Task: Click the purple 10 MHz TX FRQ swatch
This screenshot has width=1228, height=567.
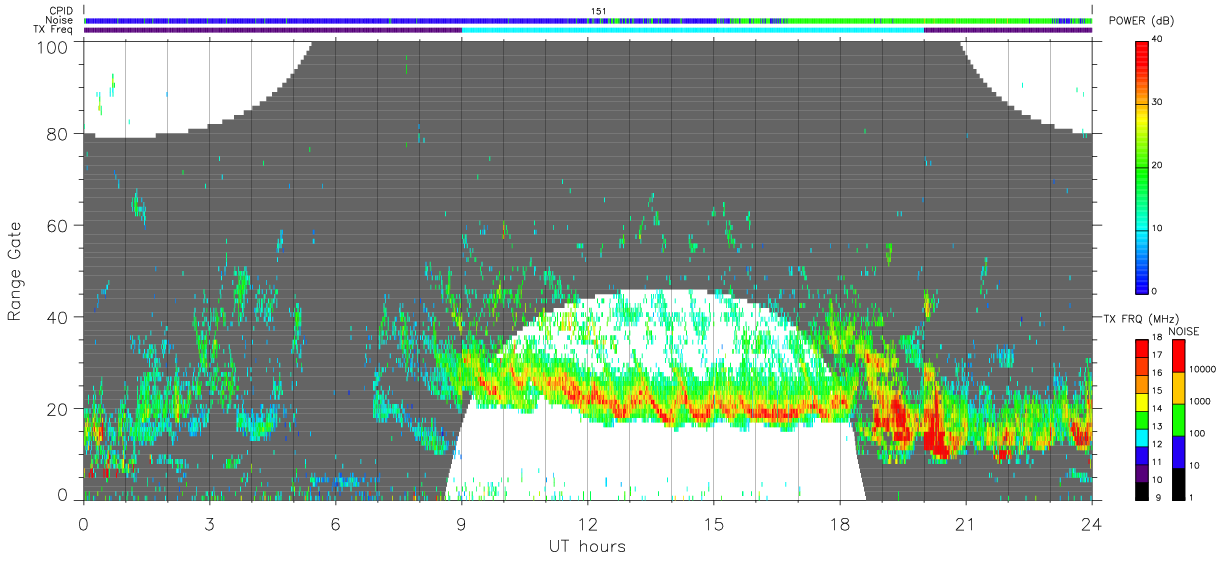Action: point(1143,474)
